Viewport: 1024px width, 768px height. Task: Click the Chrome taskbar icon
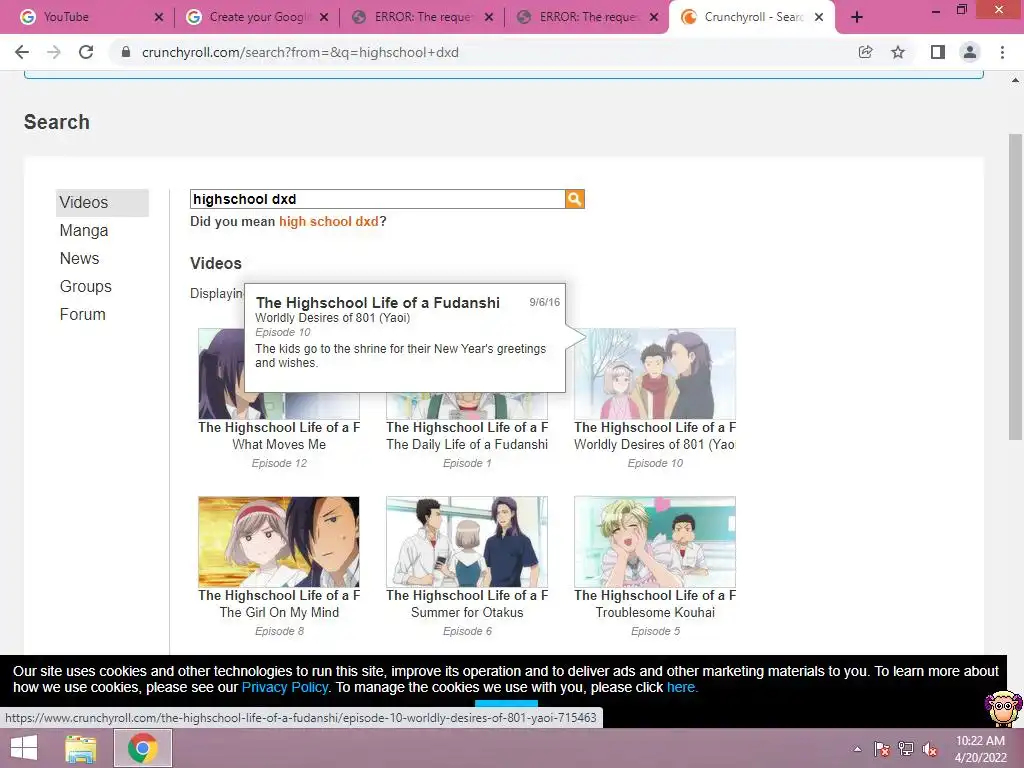pos(142,748)
